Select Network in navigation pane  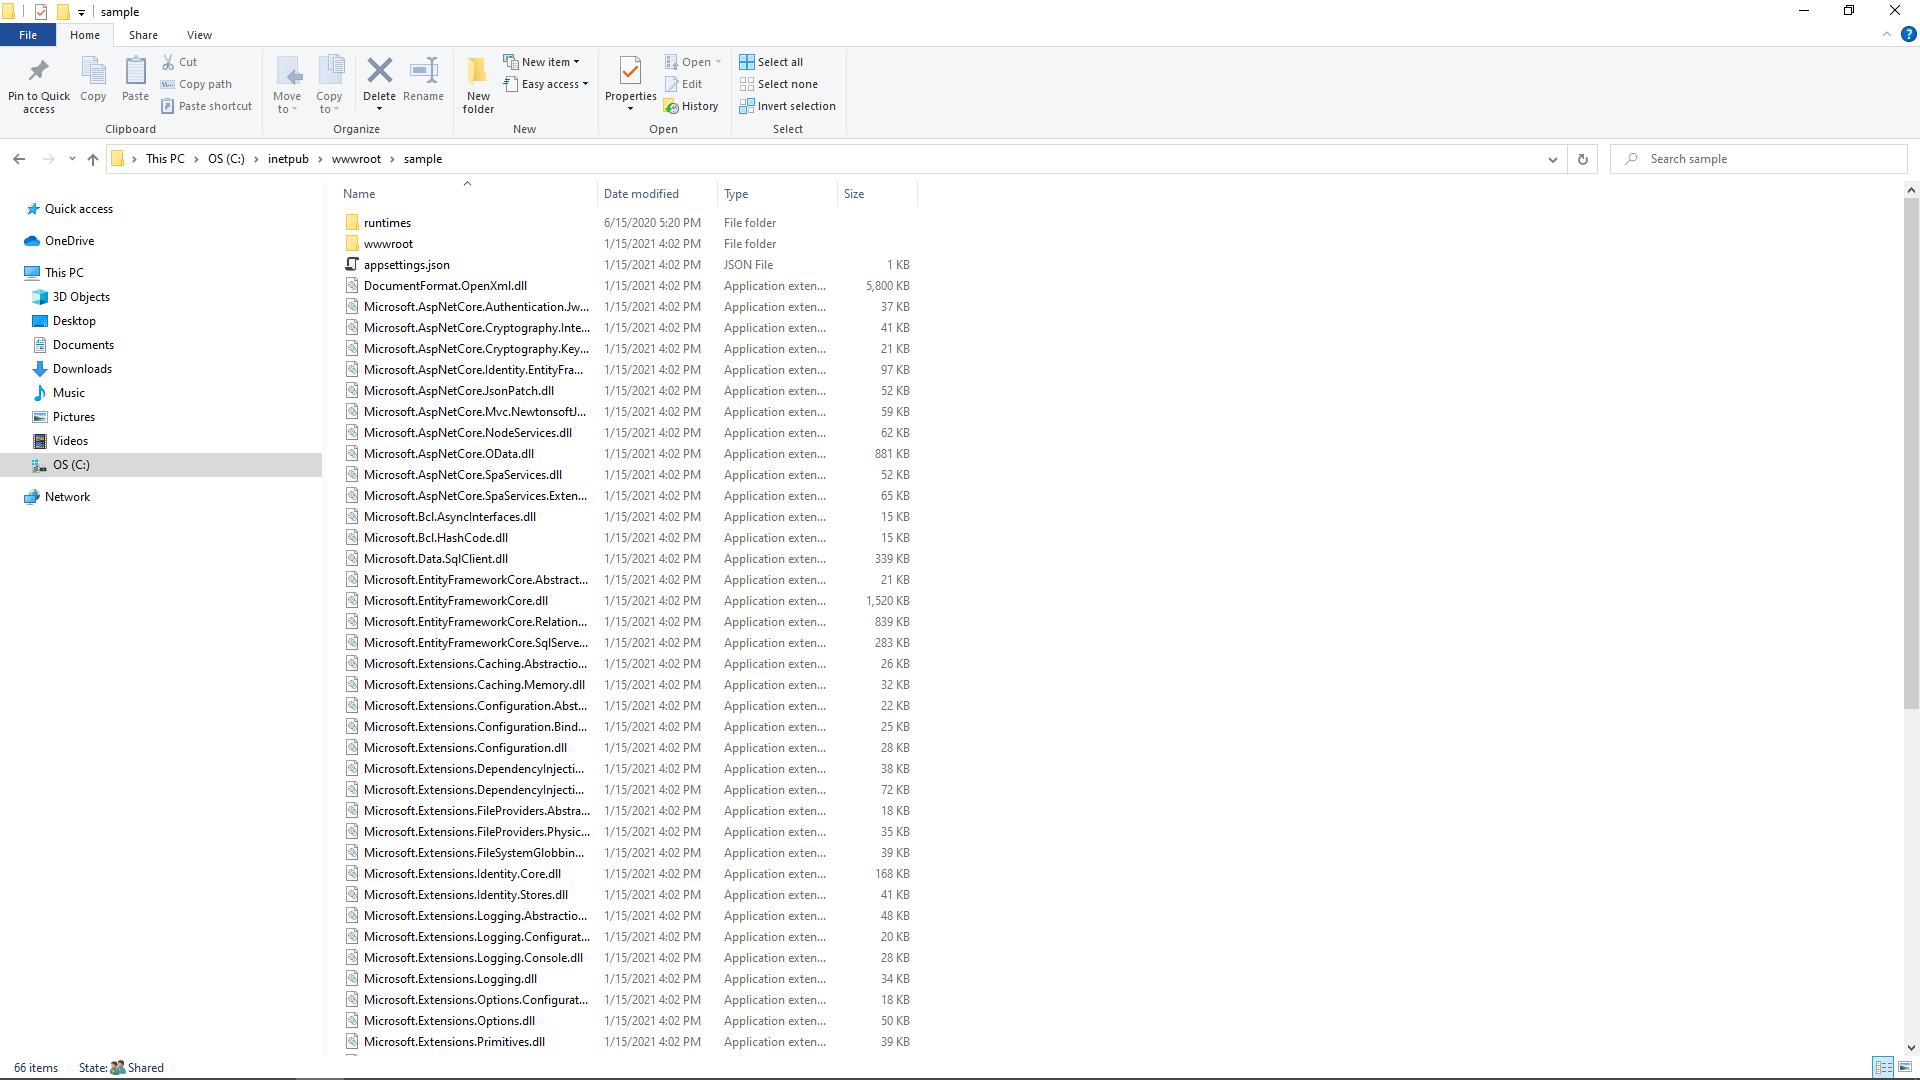click(67, 497)
